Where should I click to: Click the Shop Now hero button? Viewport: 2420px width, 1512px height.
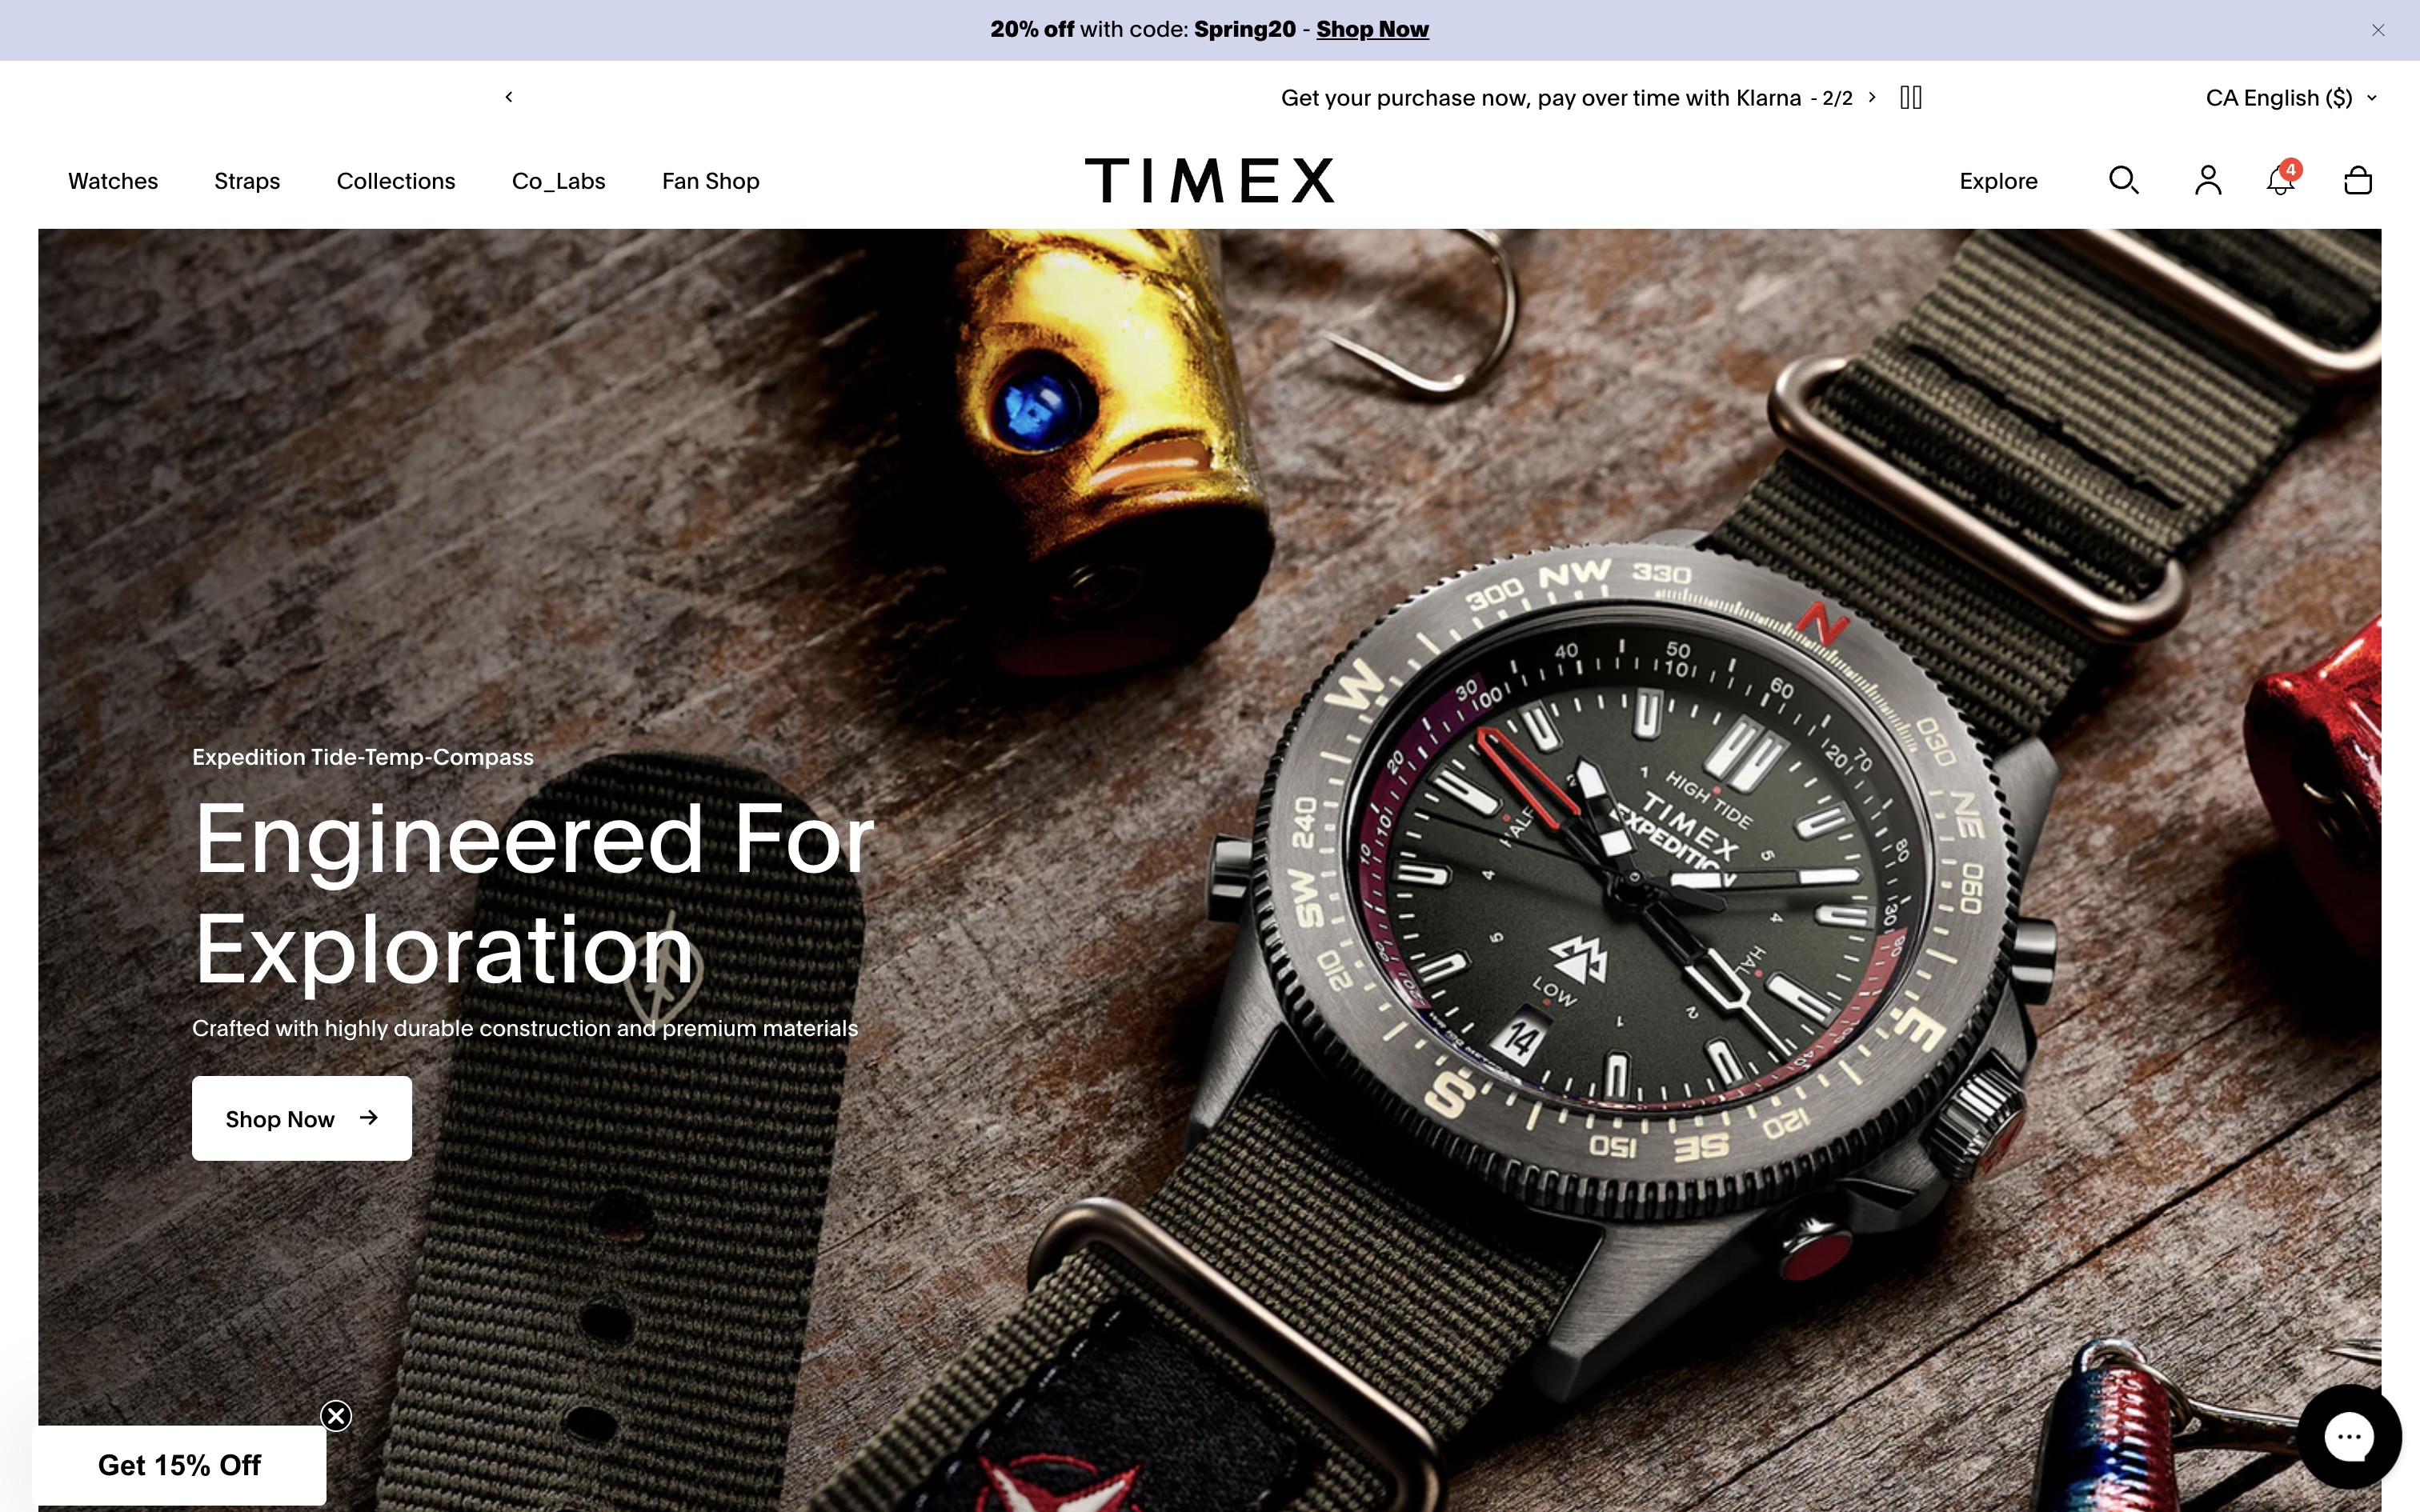pos(302,1118)
